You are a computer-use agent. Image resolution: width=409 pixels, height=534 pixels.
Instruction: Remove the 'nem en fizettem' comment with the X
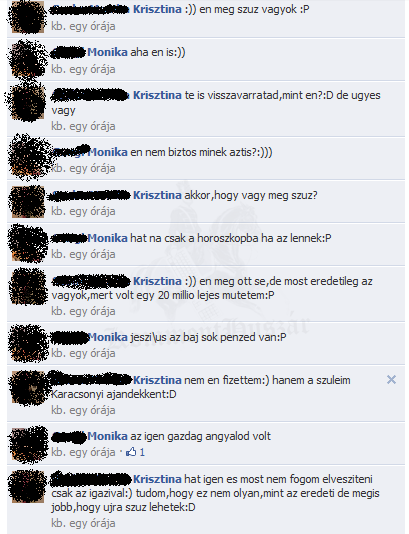[x=391, y=379]
